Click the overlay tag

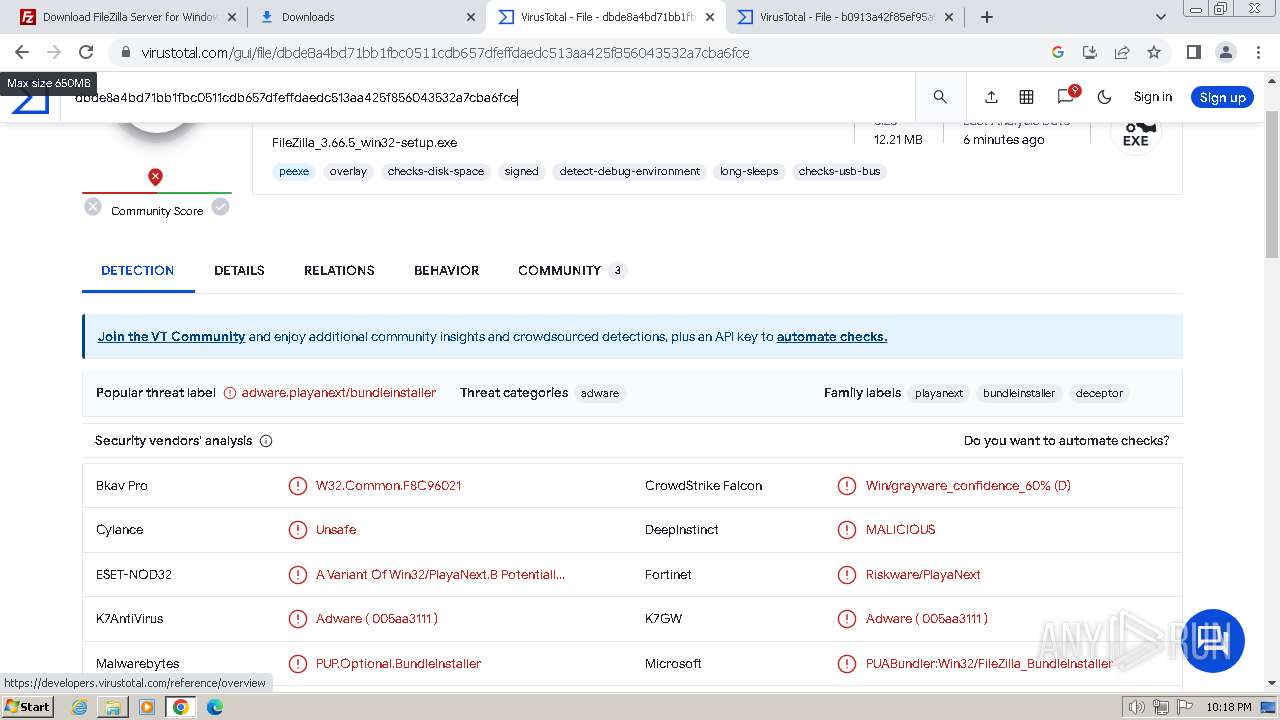click(348, 171)
